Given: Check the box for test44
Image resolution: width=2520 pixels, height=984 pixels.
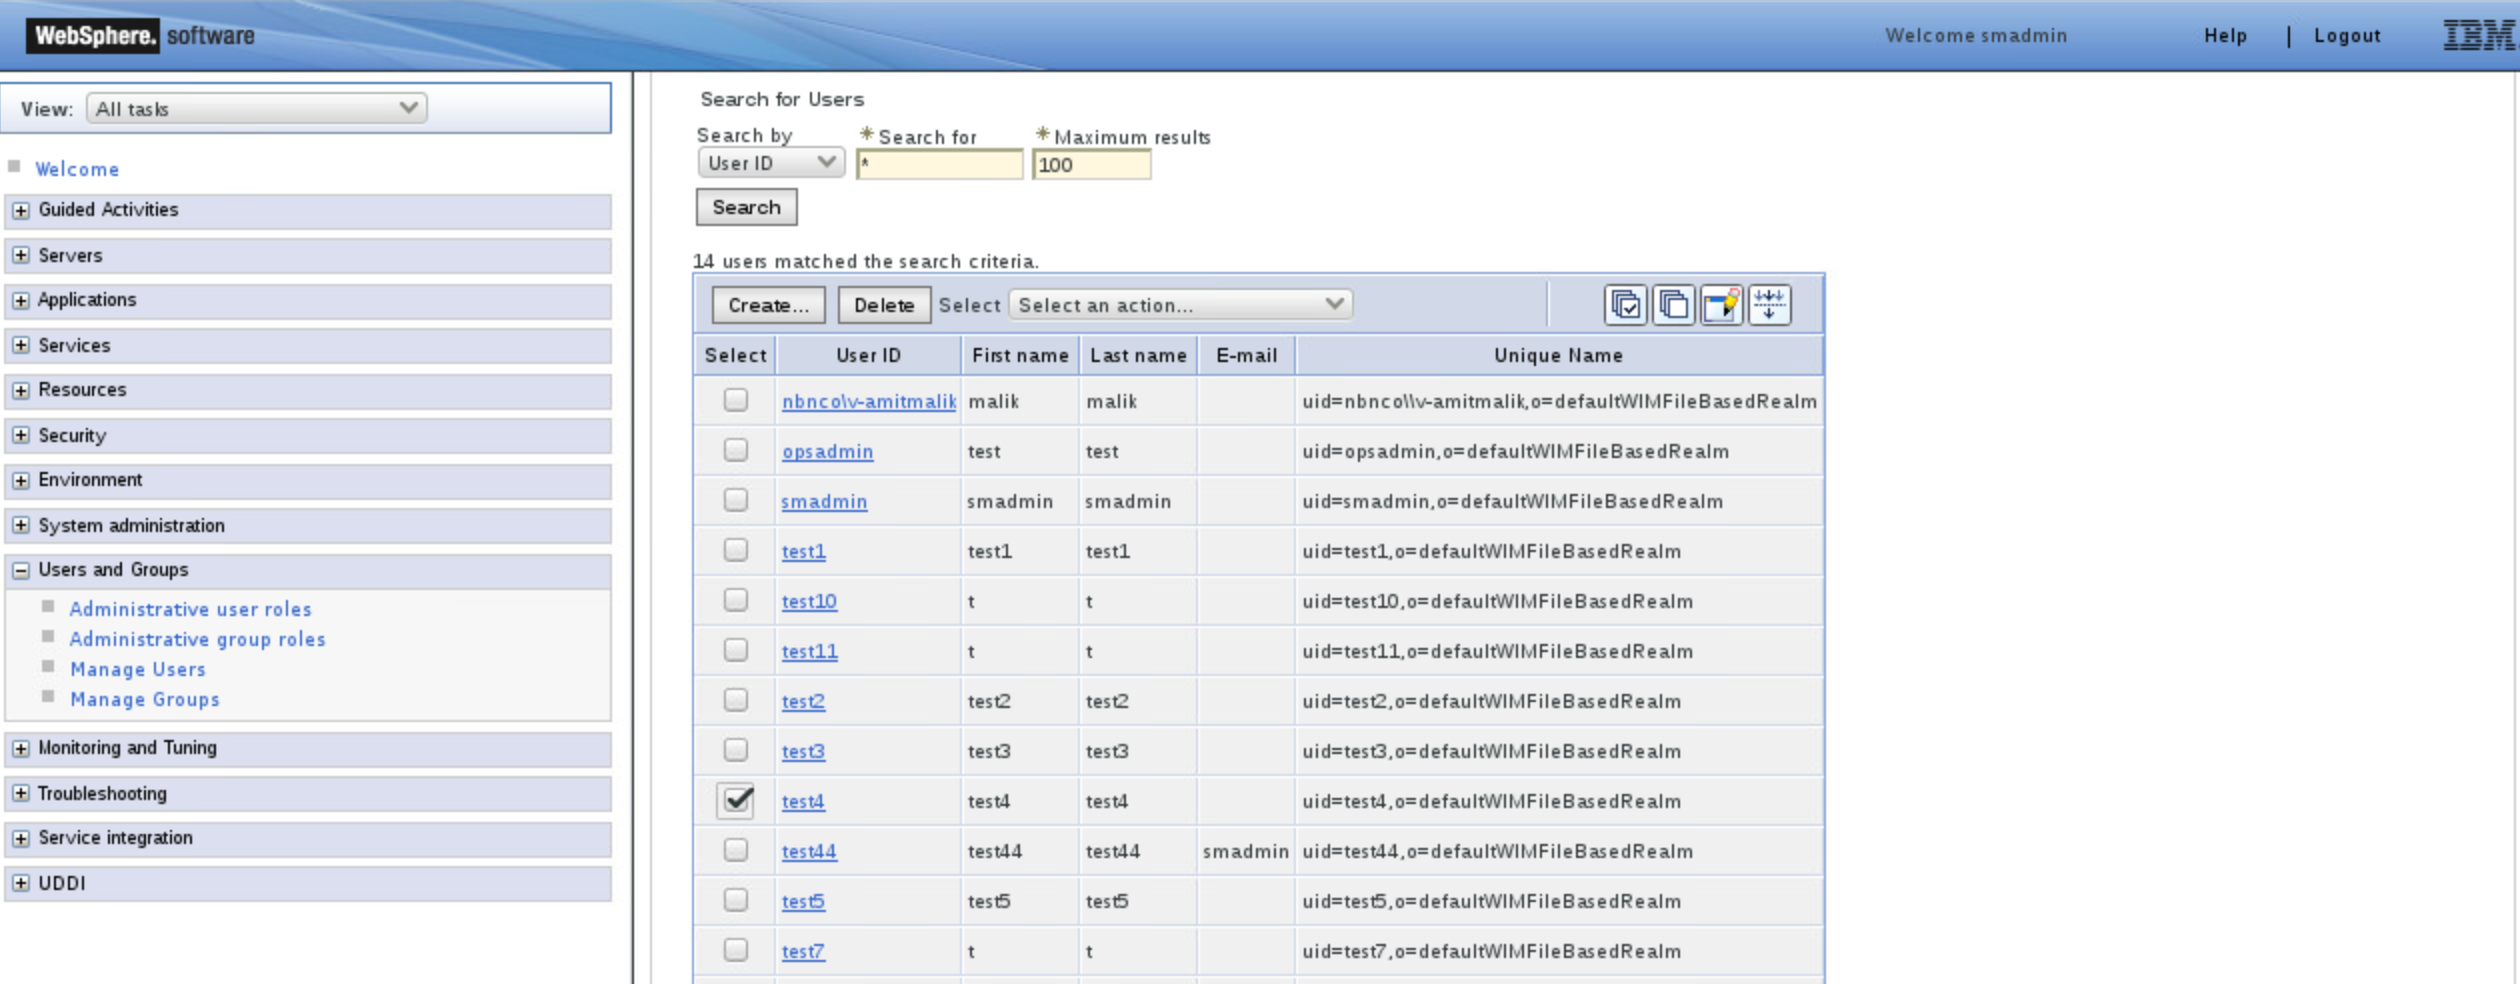Looking at the screenshot, I should pos(736,850).
